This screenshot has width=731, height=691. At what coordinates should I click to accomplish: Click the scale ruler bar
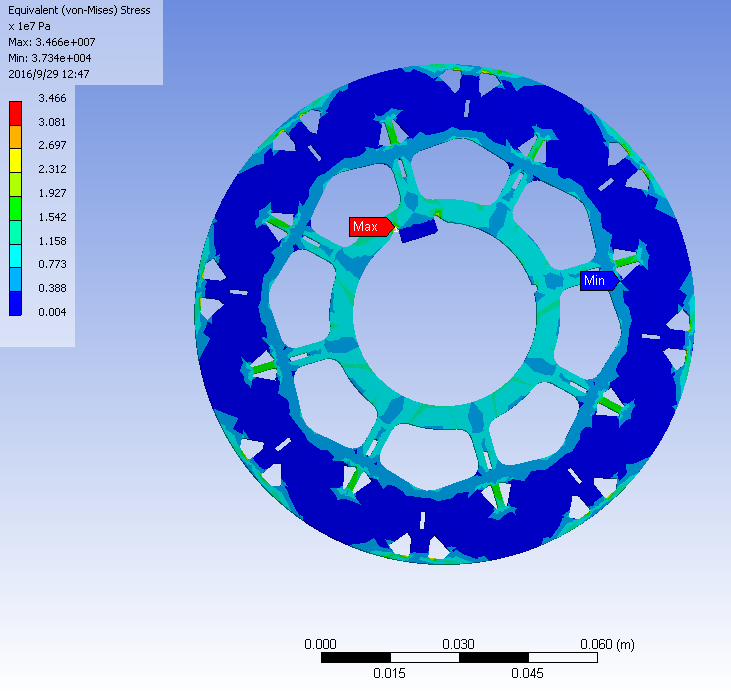coord(459,658)
